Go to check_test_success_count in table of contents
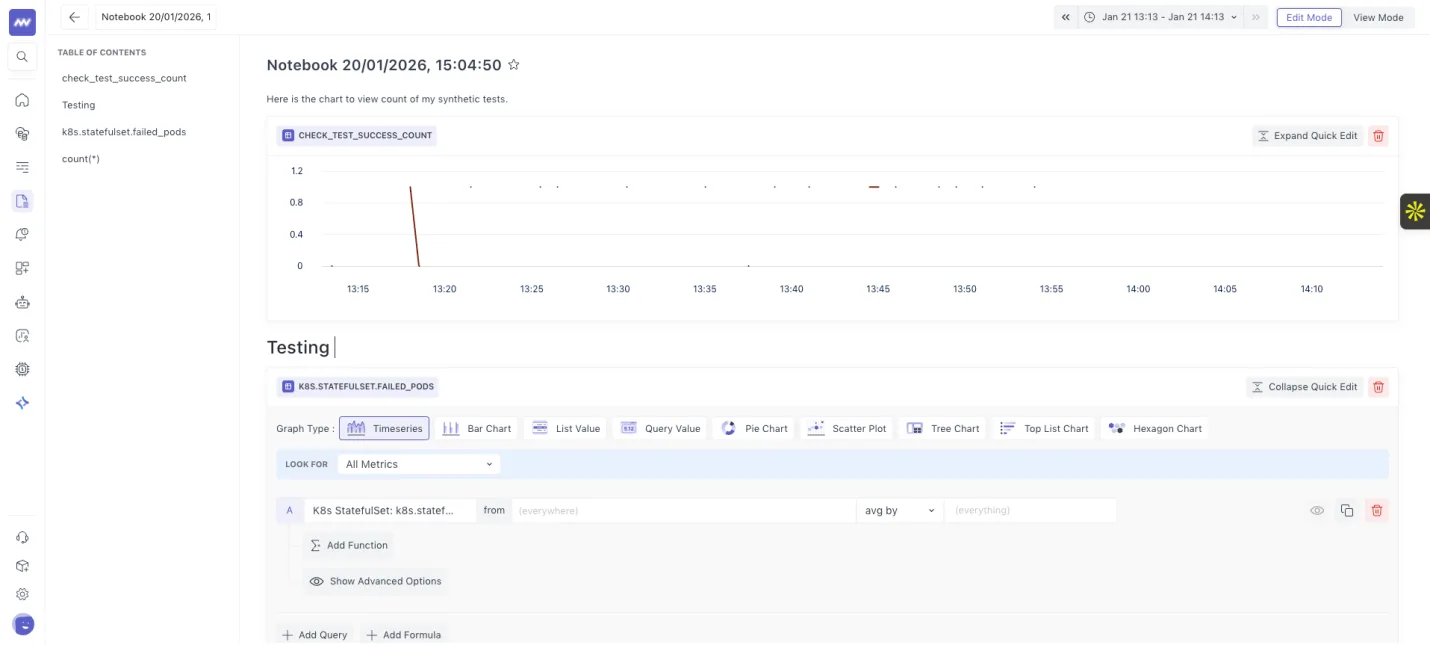Image resolution: width=1430 pixels, height=645 pixels. click(124, 78)
